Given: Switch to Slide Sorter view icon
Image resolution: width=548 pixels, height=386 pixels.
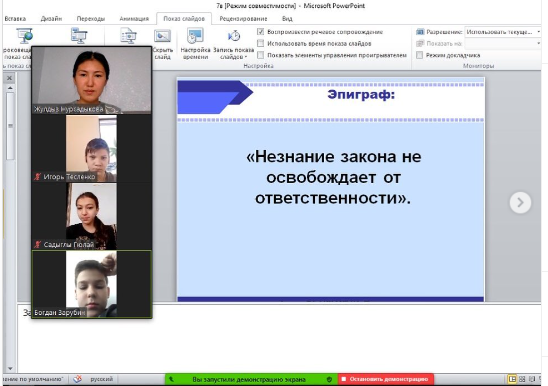Looking at the screenshot, I should [522, 379].
